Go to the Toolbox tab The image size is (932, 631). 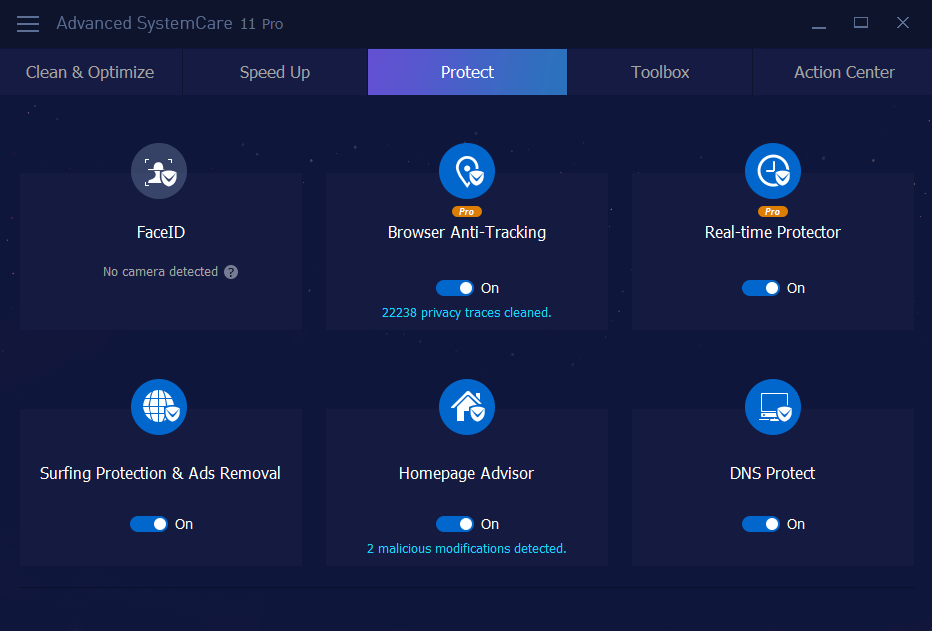660,72
